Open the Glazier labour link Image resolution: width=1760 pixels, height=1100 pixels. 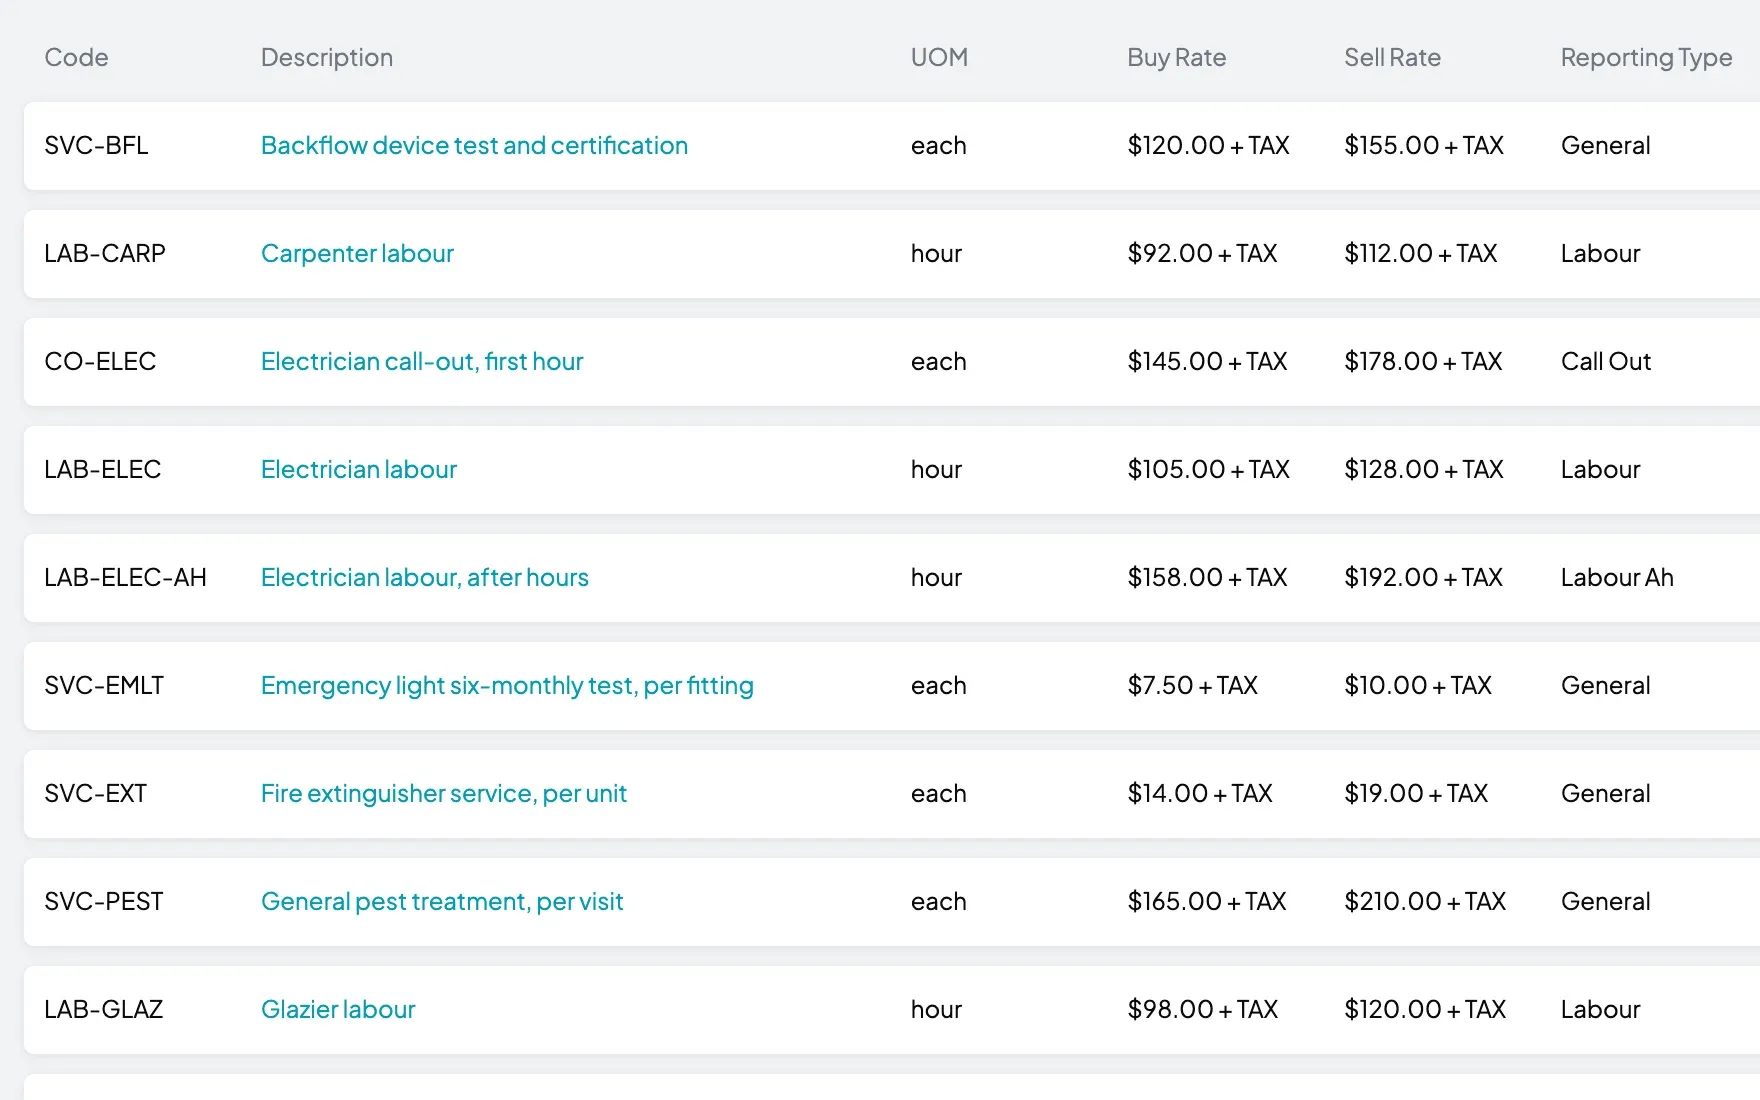(x=338, y=1010)
